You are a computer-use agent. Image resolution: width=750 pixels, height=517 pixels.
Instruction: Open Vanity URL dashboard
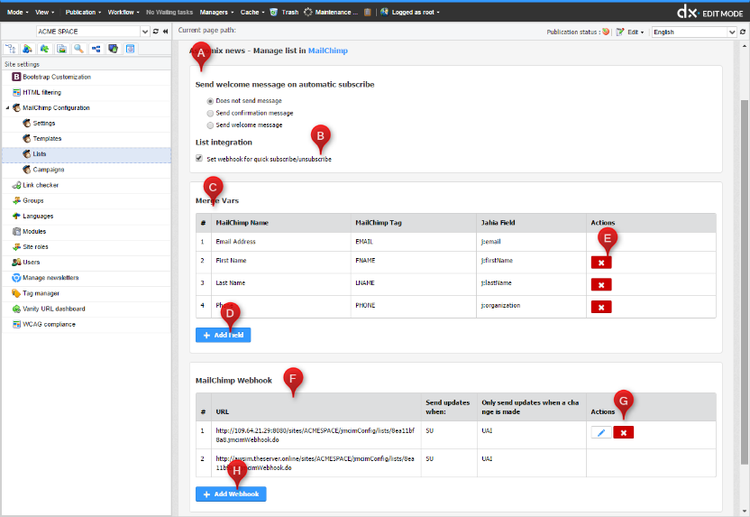(54, 309)
